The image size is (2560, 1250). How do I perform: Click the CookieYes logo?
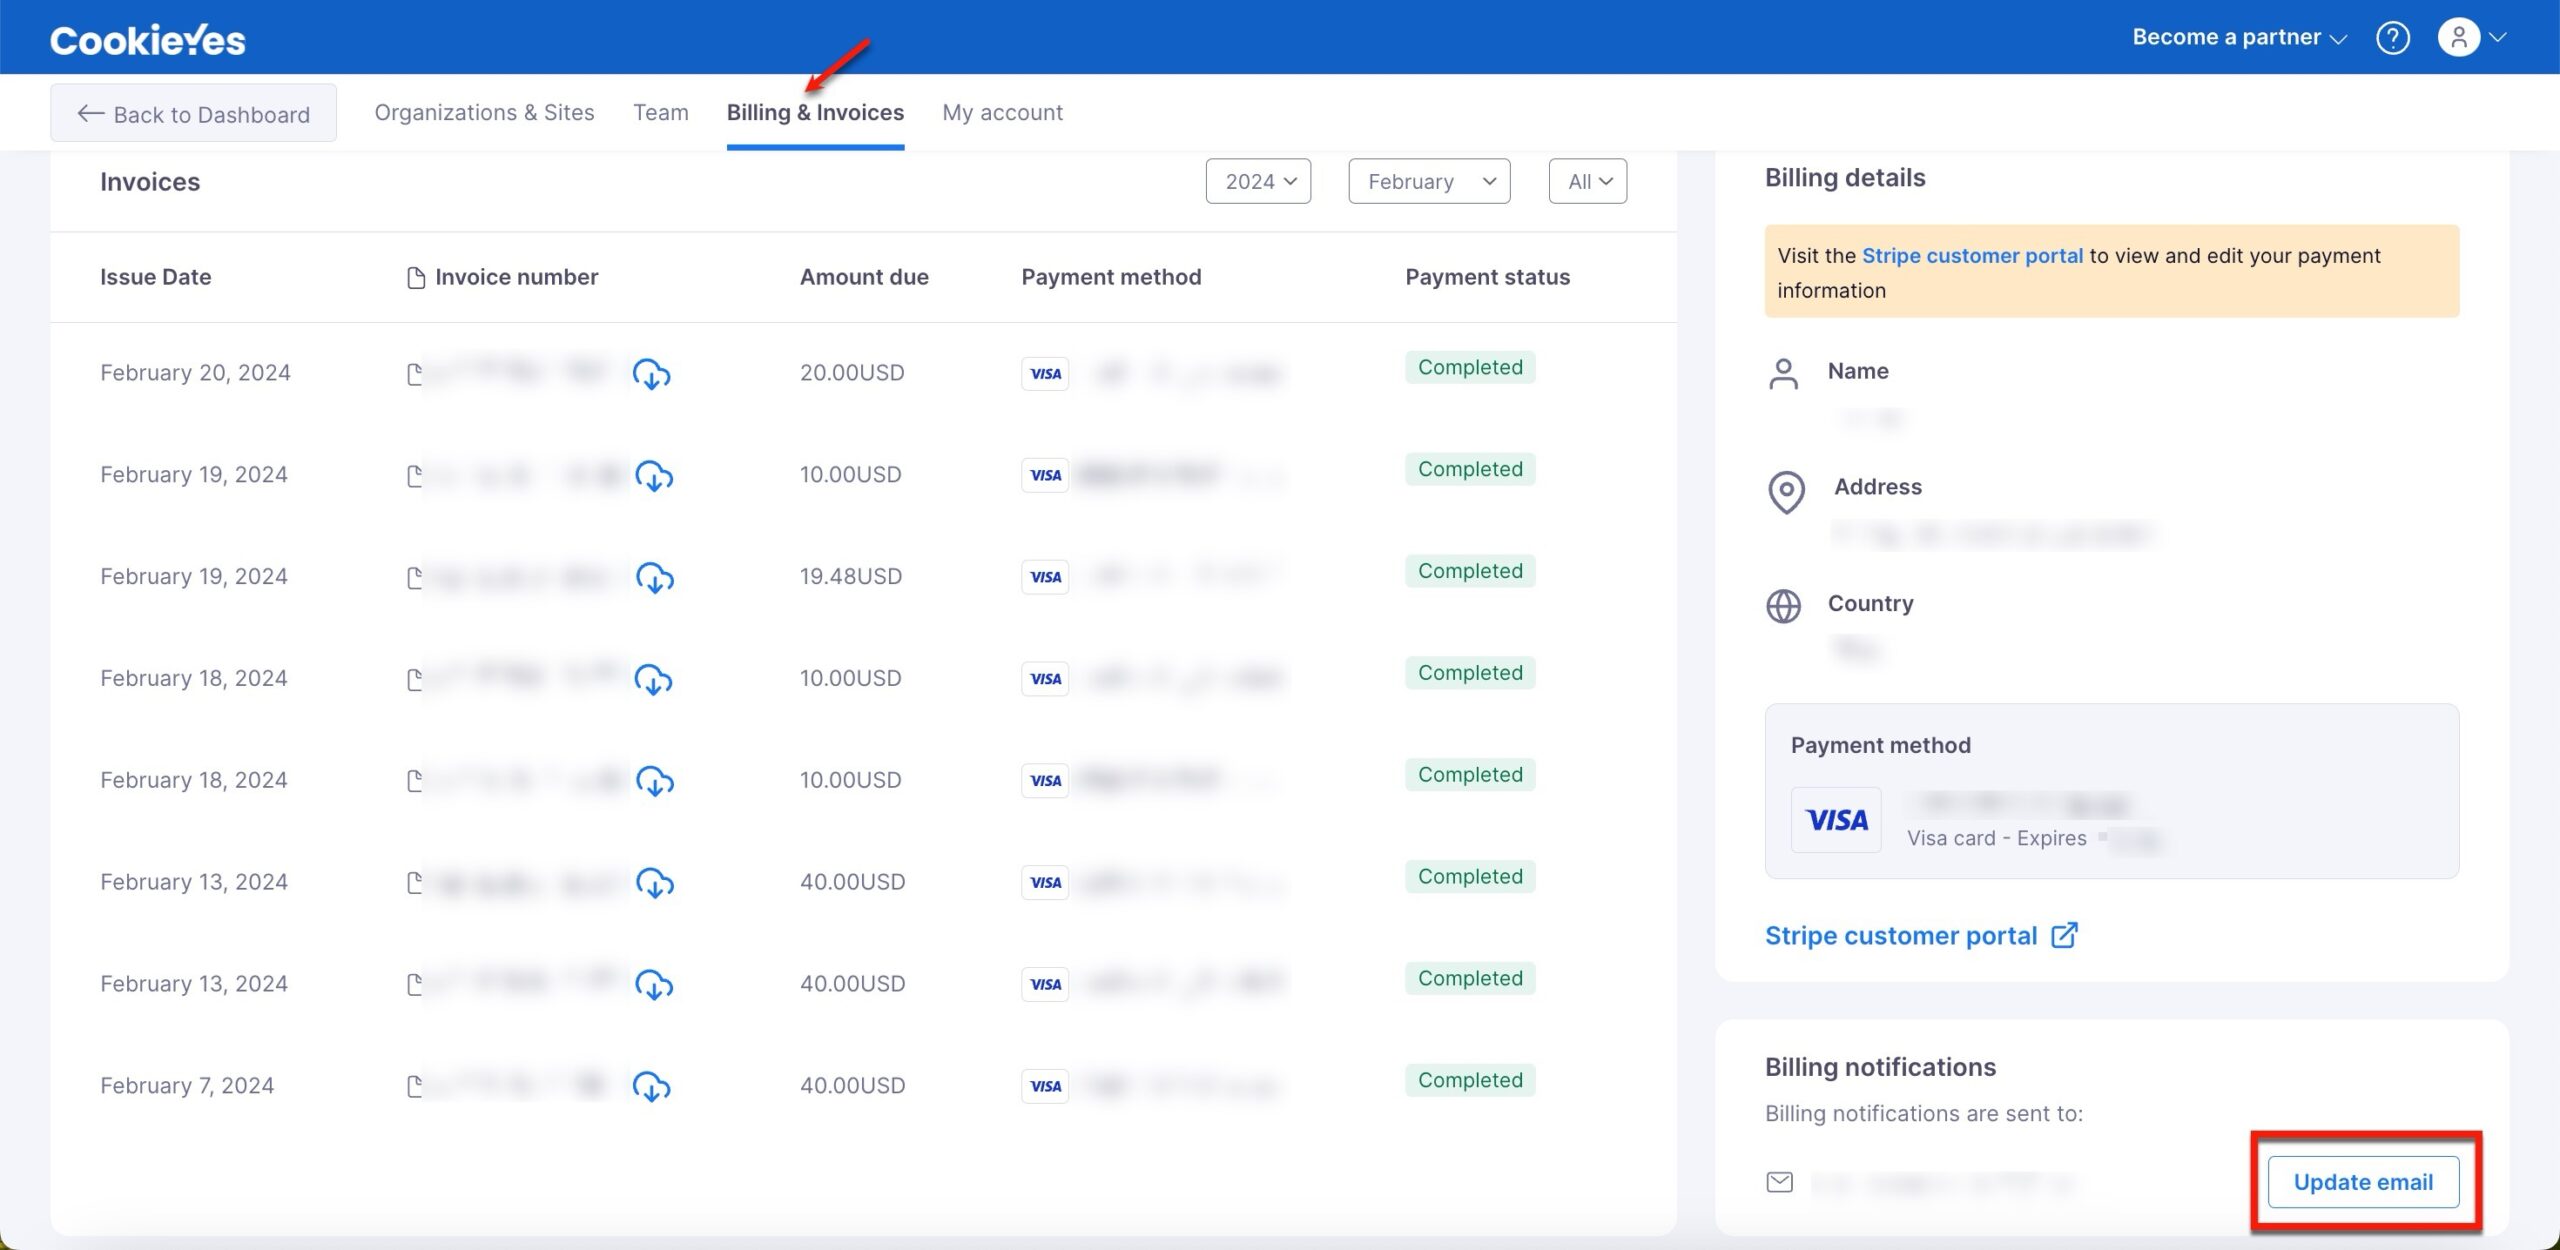pyautogui.click(x=148, y=40)
